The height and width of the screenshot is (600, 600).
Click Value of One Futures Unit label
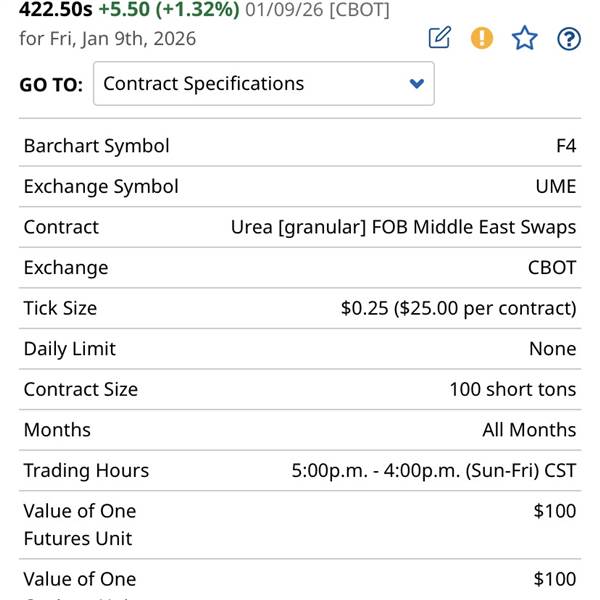[x=80, y=524]
